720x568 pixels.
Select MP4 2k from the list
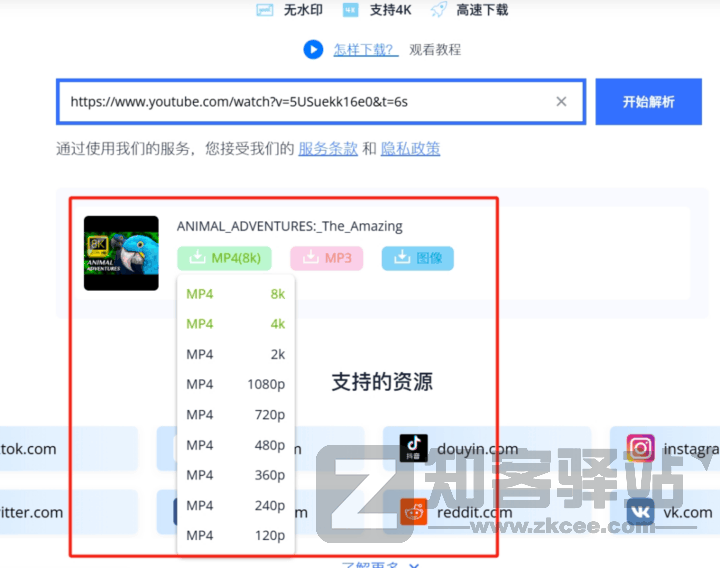pyautogui.click(x=236, y=354)
